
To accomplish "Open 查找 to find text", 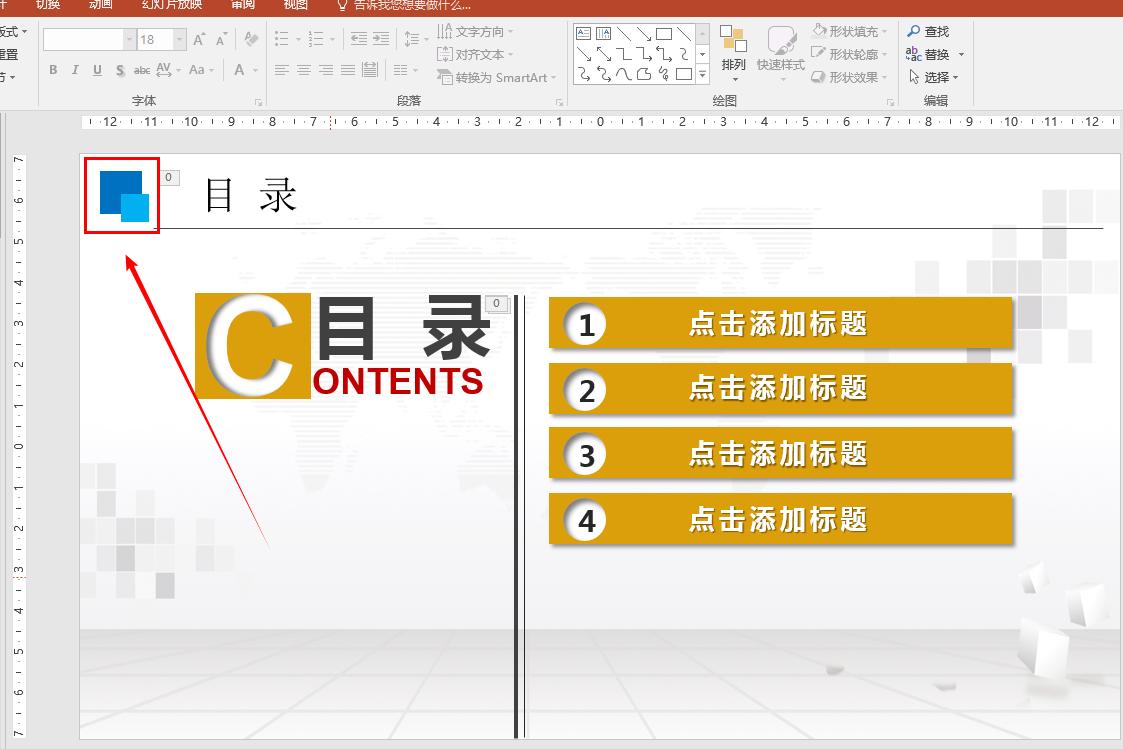I will tap(932, 31).
